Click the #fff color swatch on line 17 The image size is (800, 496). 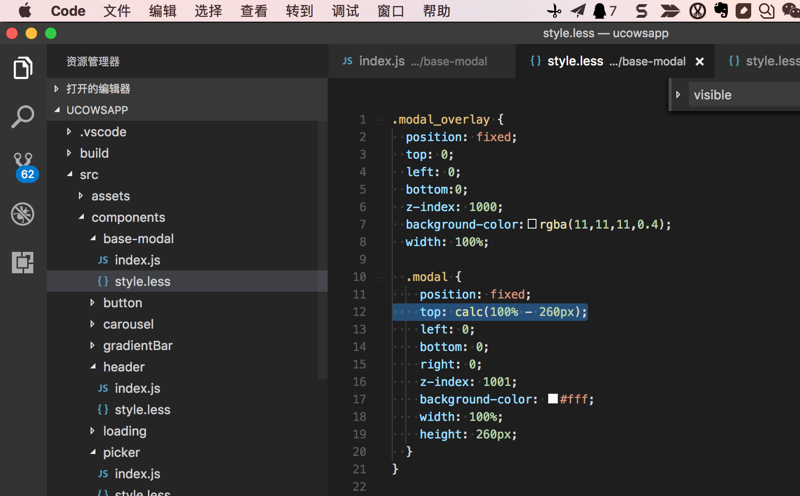(553, 399)
